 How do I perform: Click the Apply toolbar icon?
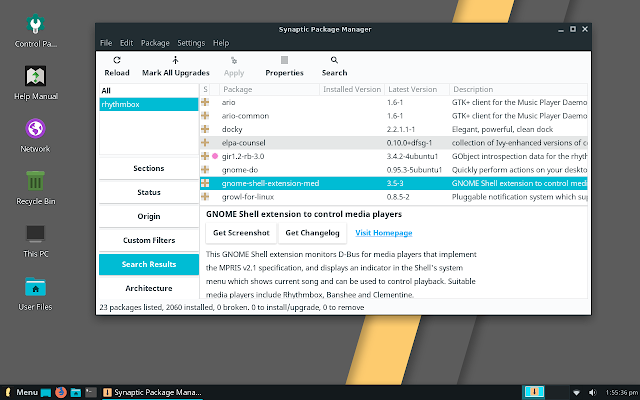[x=234, y=60]
